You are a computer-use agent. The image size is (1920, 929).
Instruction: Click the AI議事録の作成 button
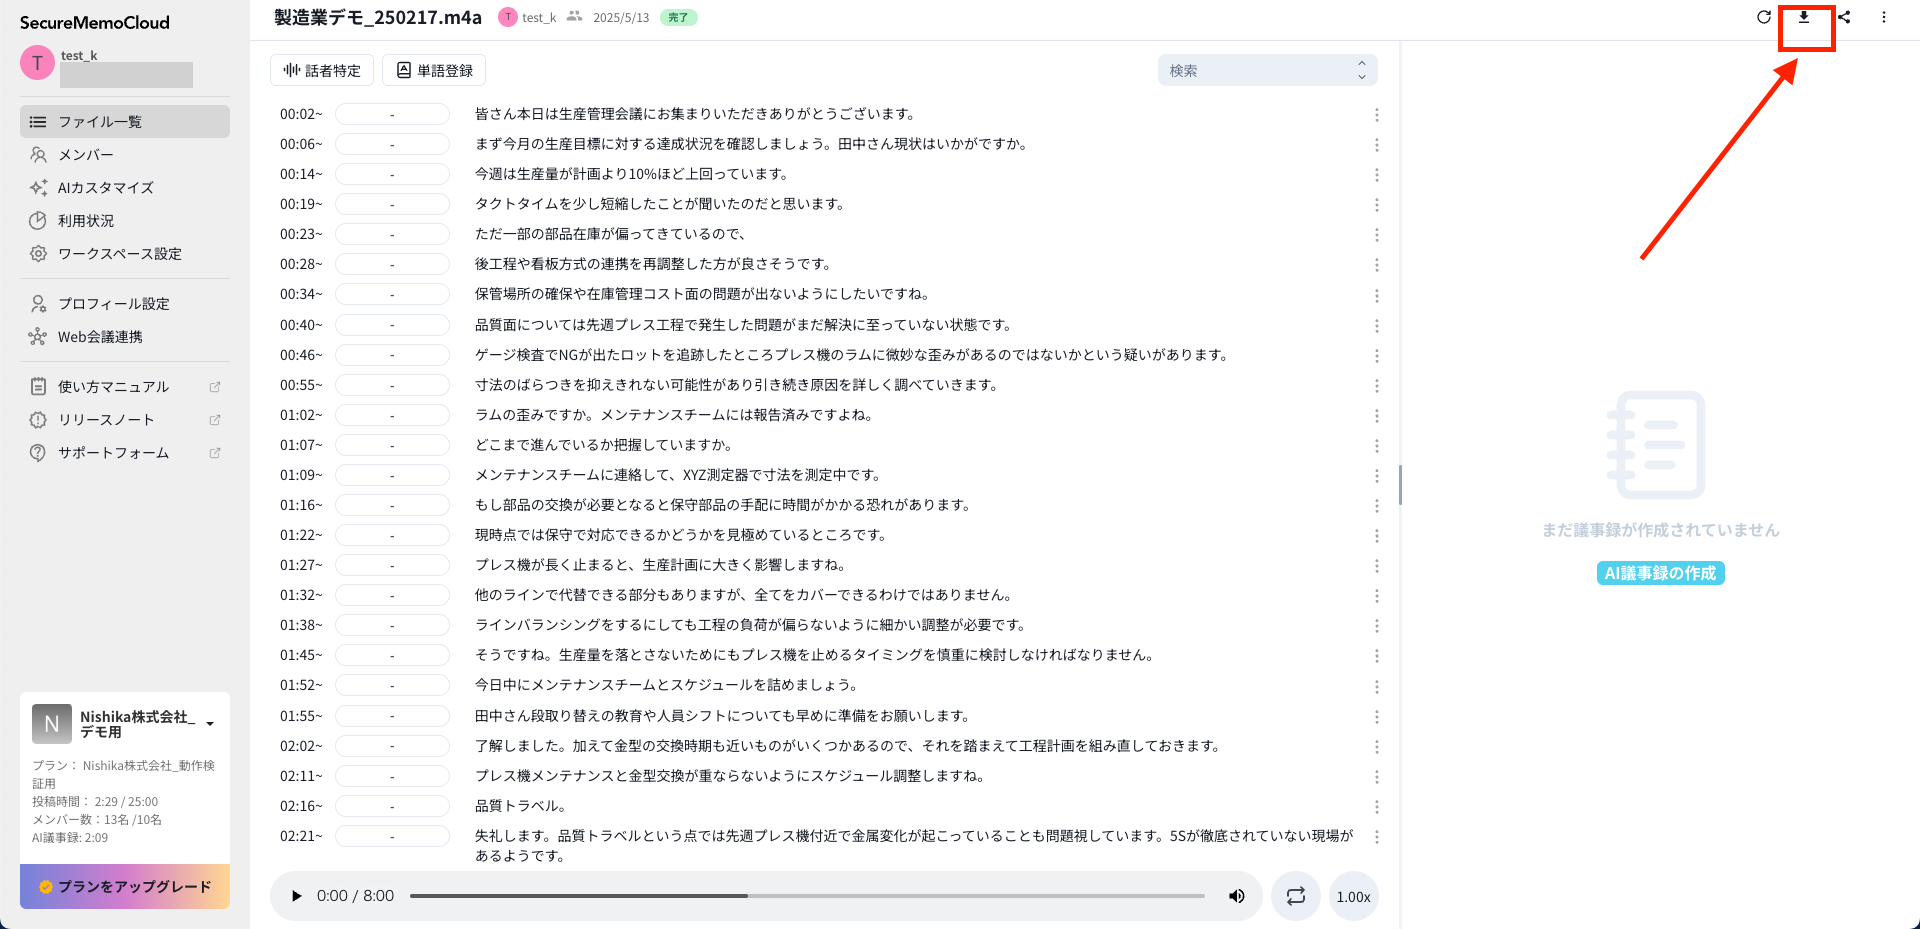point(1660,573)
